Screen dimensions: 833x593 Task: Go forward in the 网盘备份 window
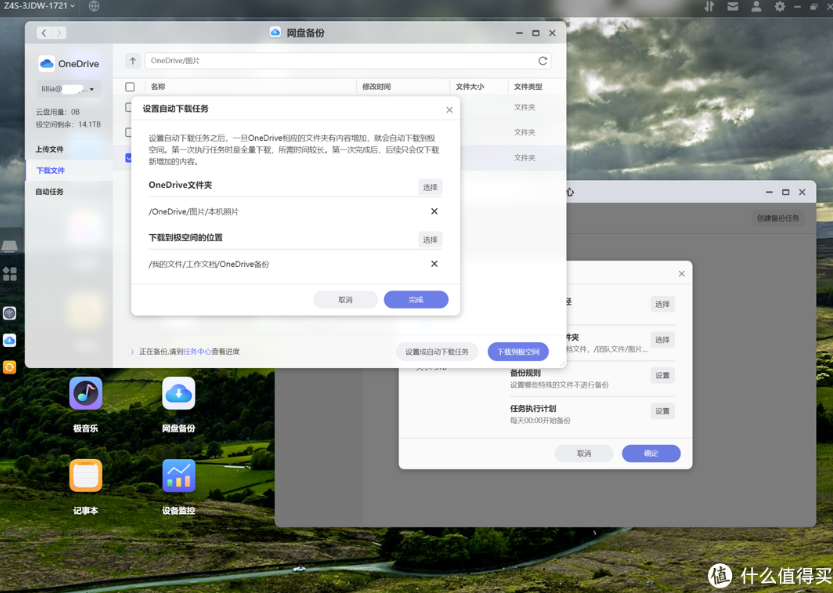pos(59,33)
